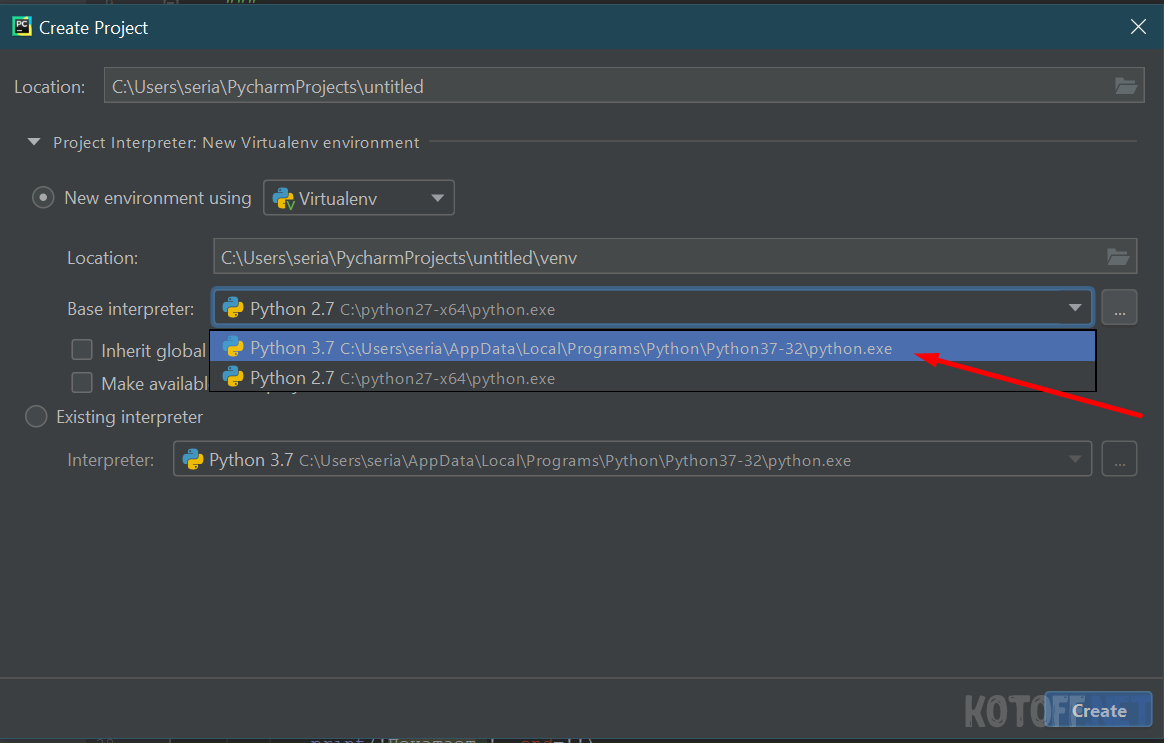The width and height of the screenshot is (1164, 743).
Task: Open the Virtualenv environment type dropdown
Action: tap(437, 198)
